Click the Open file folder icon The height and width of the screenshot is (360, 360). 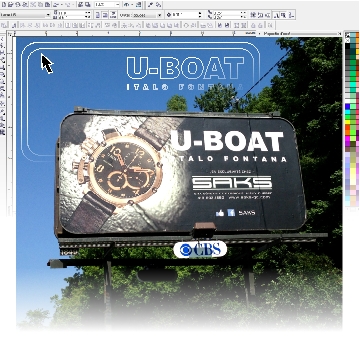(x=10, y=5)
